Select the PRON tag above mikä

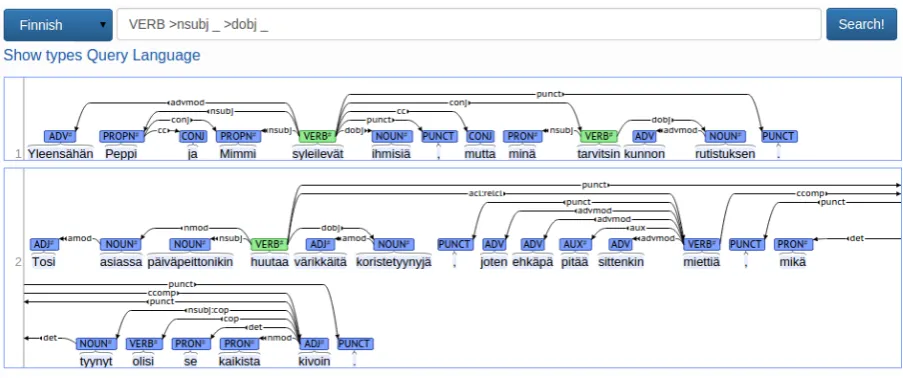point(794,244)
